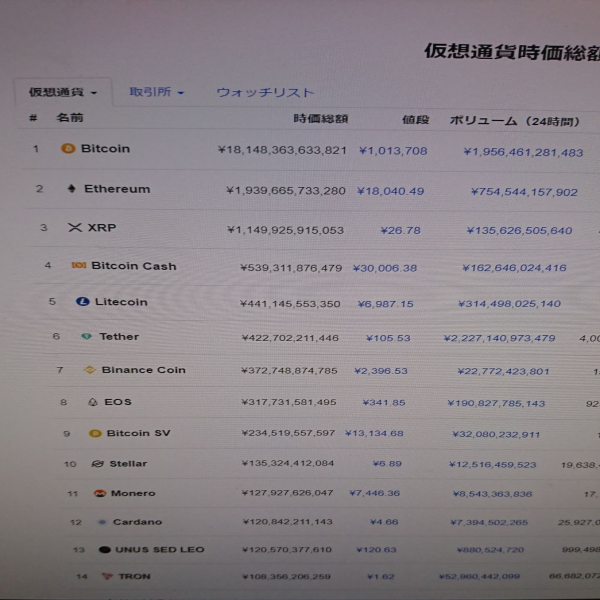Click the UNUS SED LEO icon
Viewport: 600px width, 600px height.
pos(104,550)
